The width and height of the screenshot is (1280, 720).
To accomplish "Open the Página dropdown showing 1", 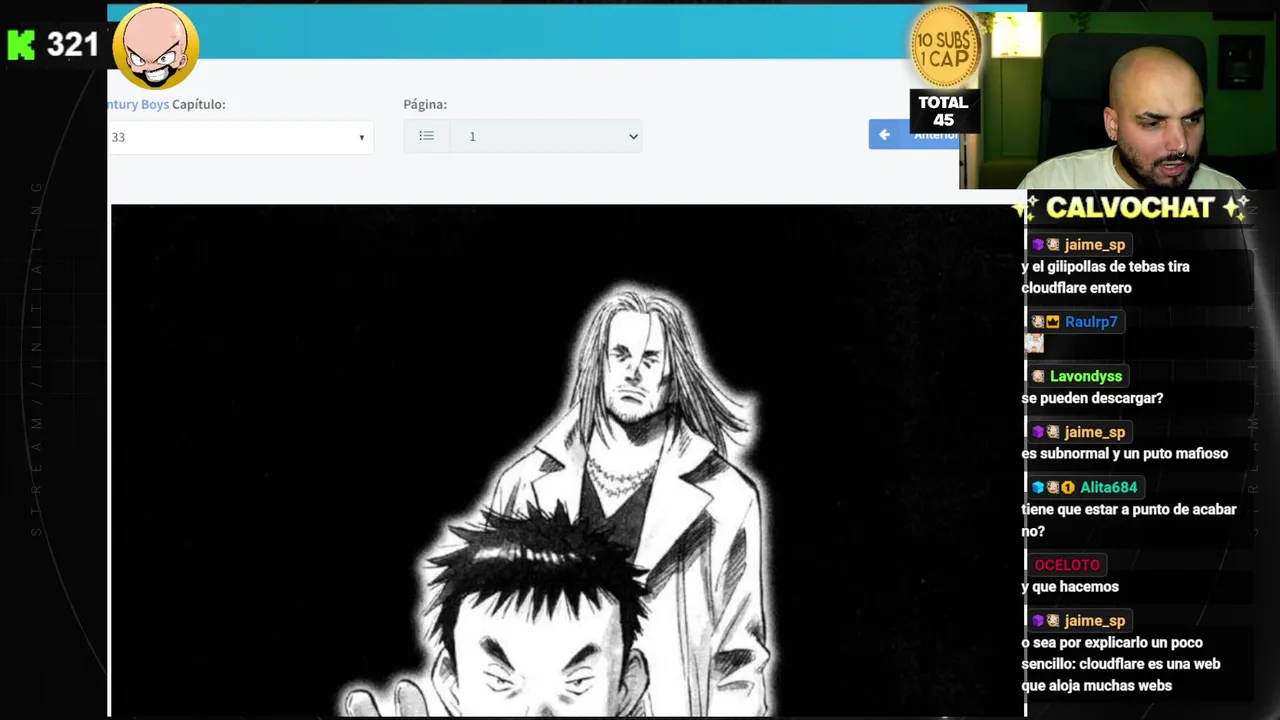I will pos(546,136).
